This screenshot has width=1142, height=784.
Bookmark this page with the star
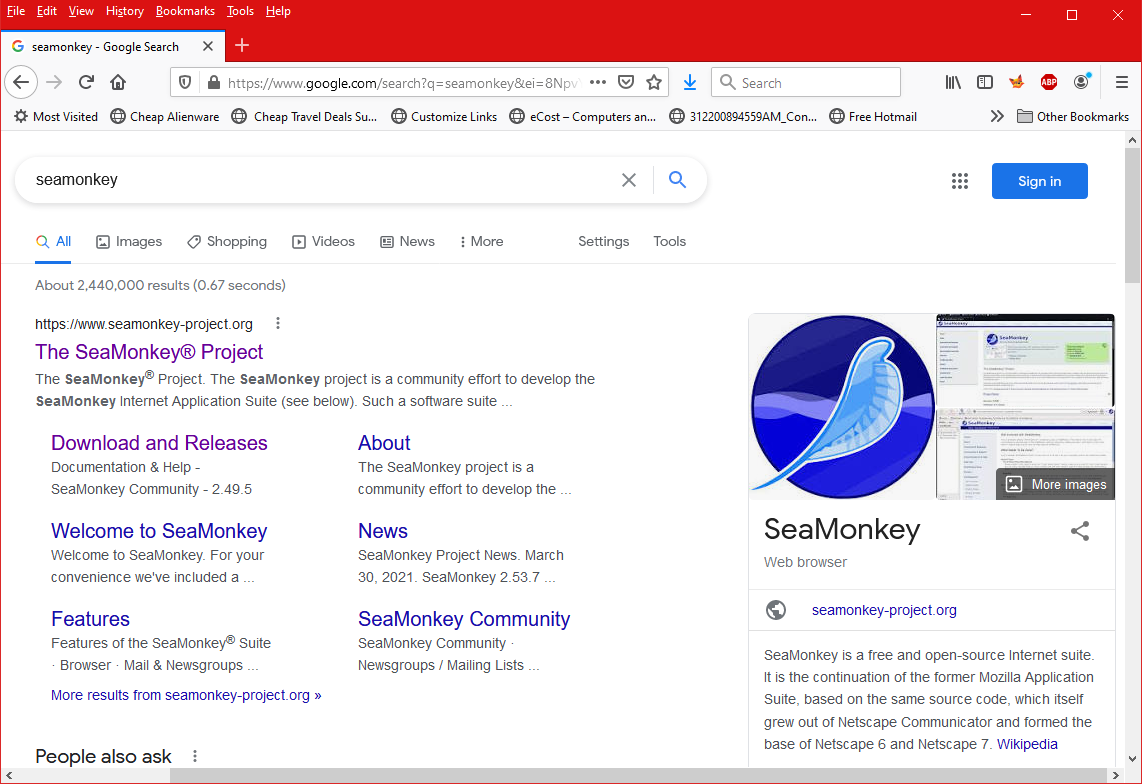click(654, 82)
